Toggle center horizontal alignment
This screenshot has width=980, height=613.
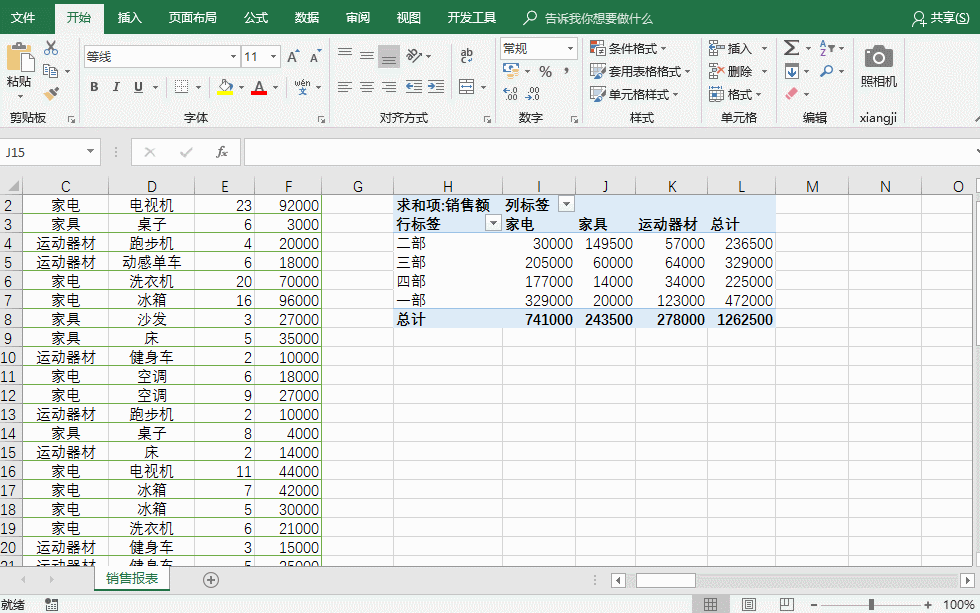(367, 87)
